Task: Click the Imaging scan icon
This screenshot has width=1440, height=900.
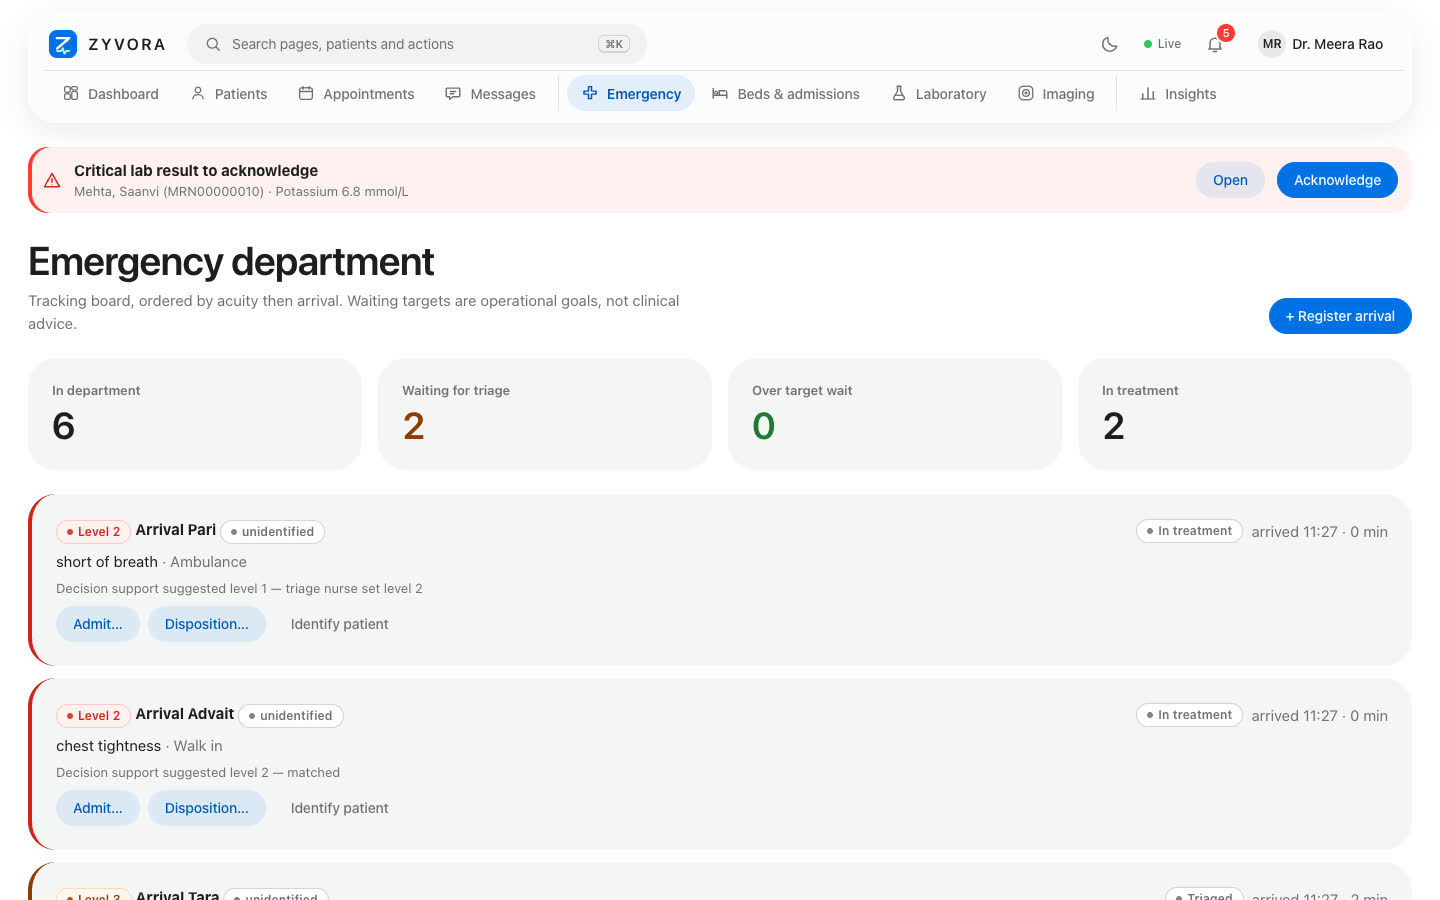Action: point(1026,93)
